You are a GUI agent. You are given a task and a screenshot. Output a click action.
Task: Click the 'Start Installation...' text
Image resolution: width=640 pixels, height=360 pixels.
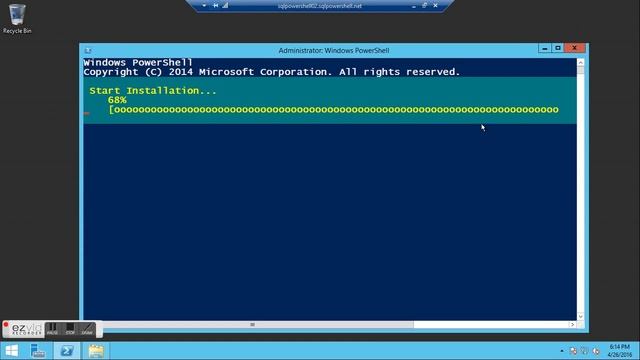(x=153, y=91)
